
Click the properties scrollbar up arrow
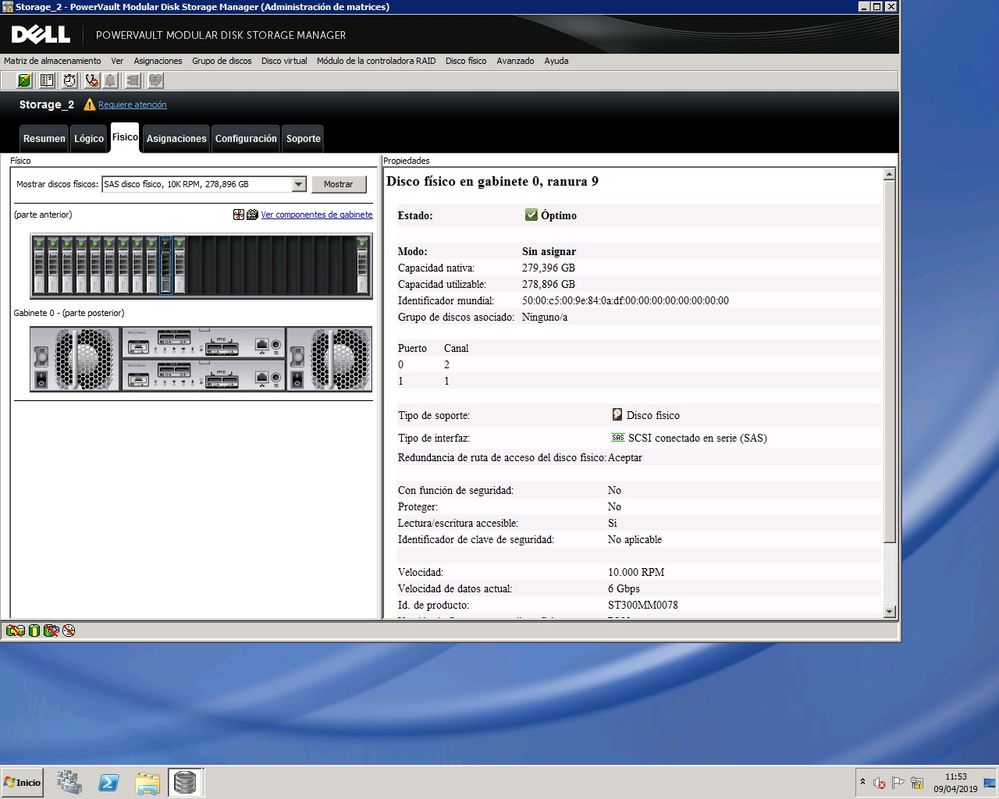(889, 174)
